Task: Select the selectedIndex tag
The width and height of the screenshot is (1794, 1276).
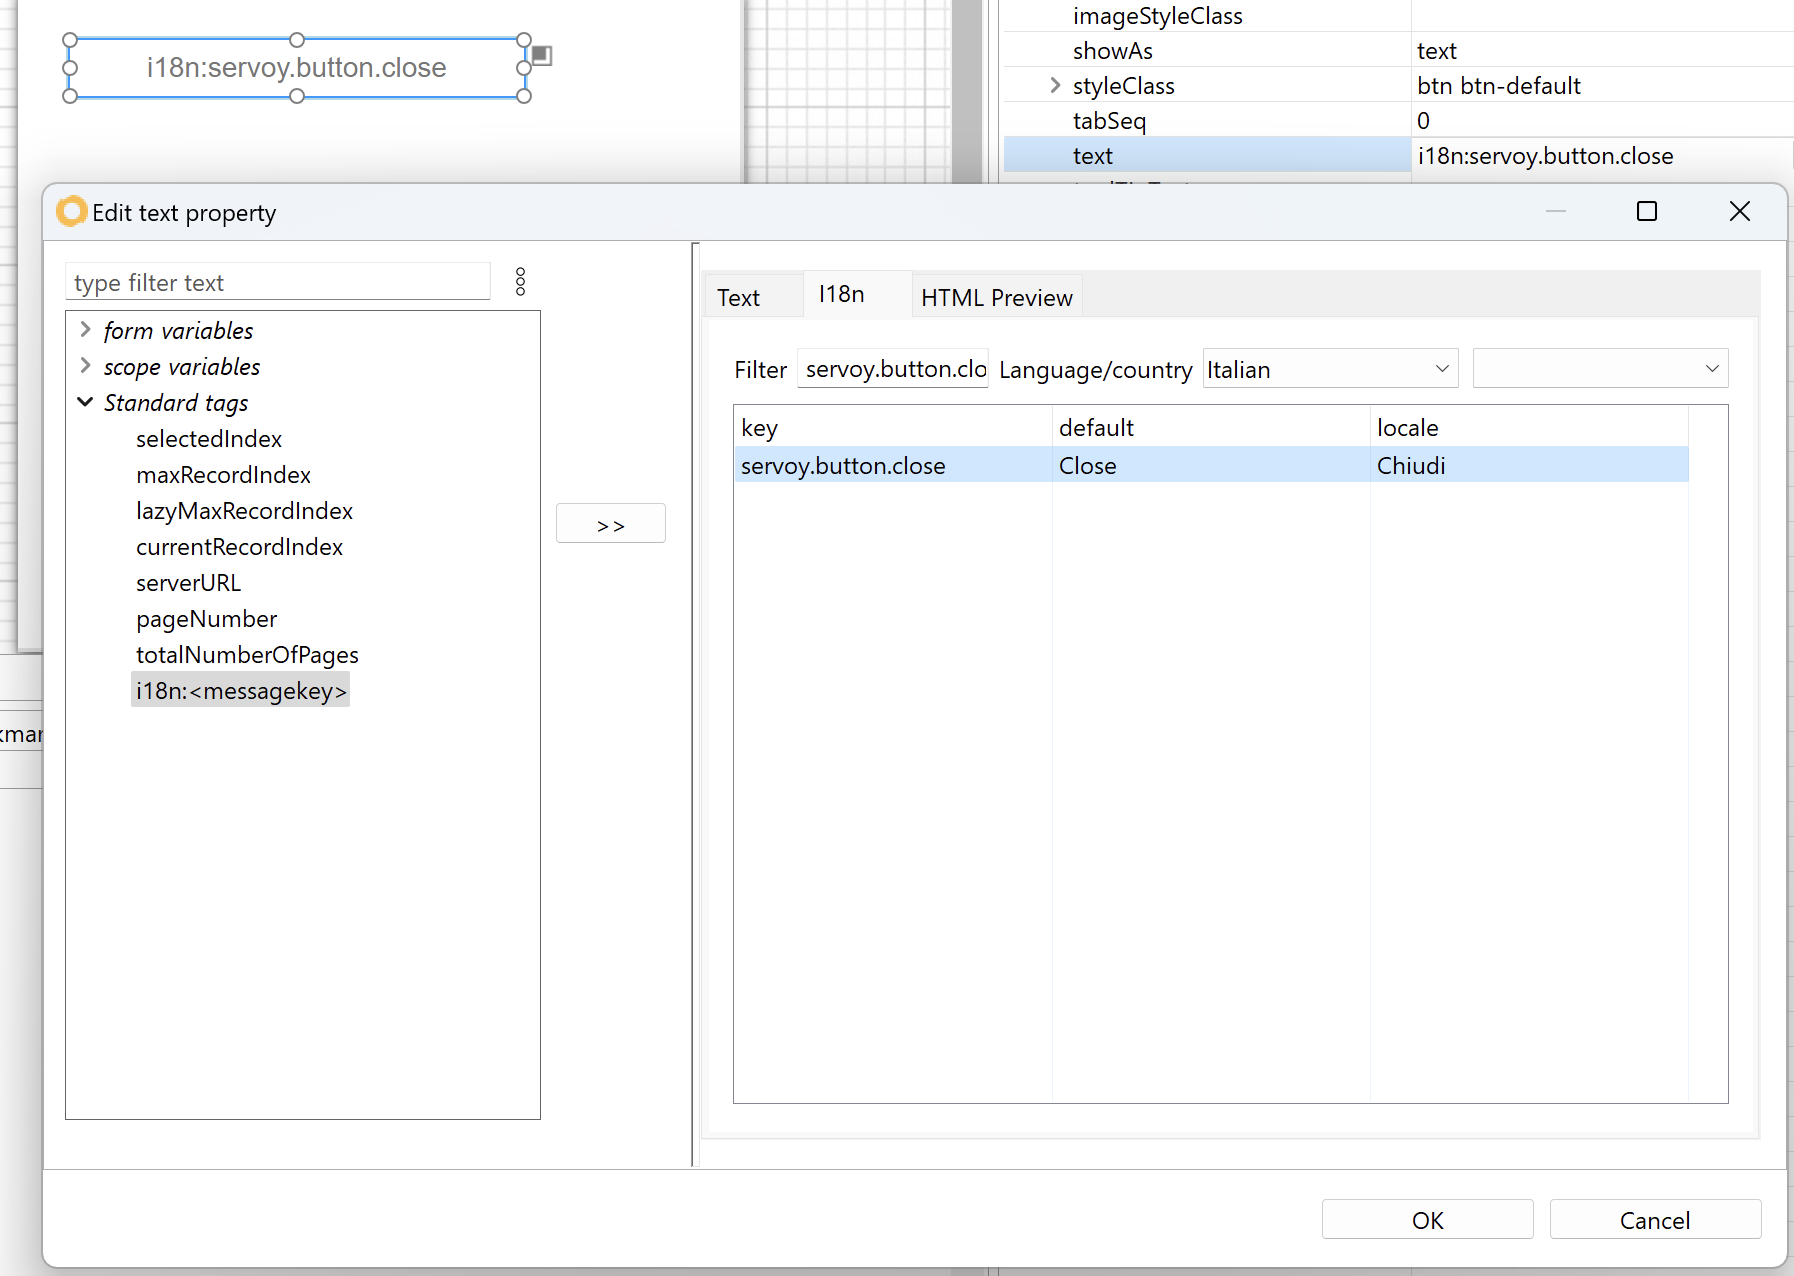Action: click(209, 438)
